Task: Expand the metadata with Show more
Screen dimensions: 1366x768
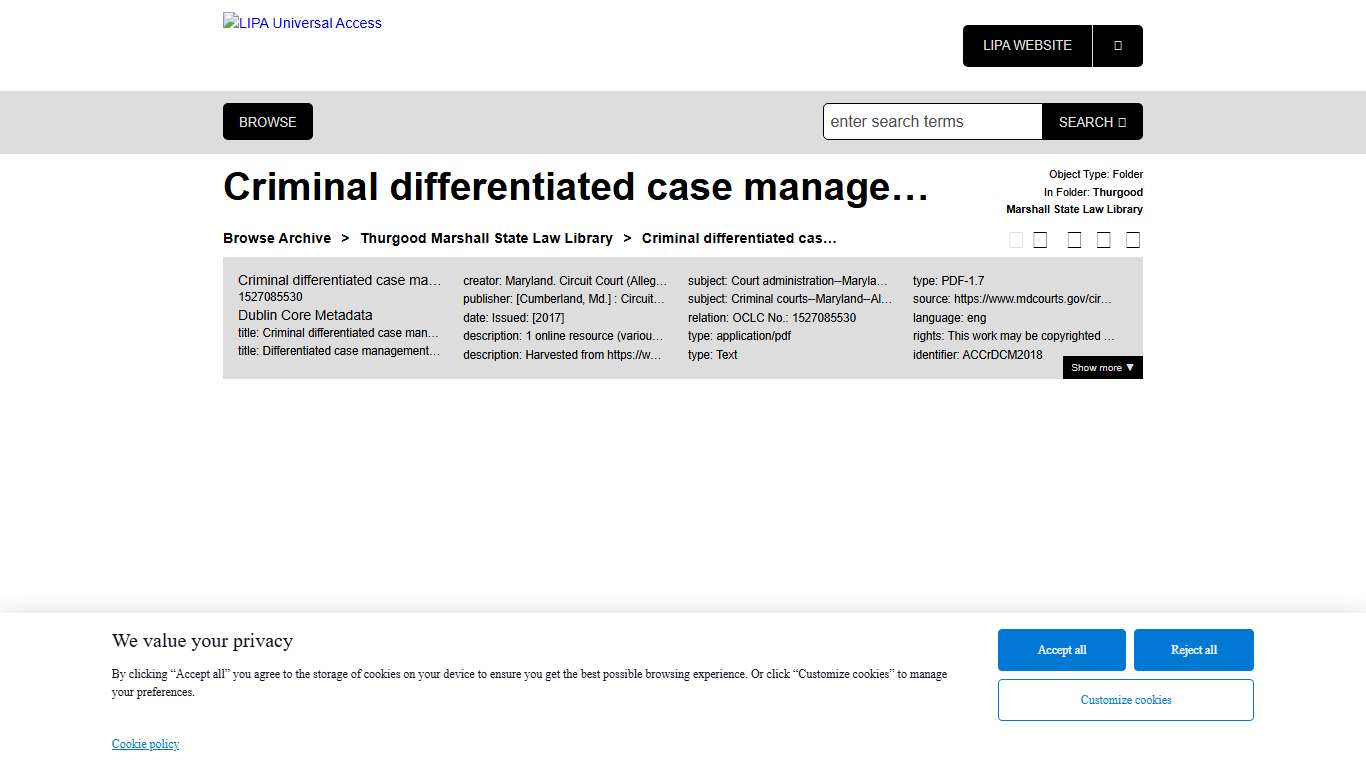Action: [x=1101, y=367]
